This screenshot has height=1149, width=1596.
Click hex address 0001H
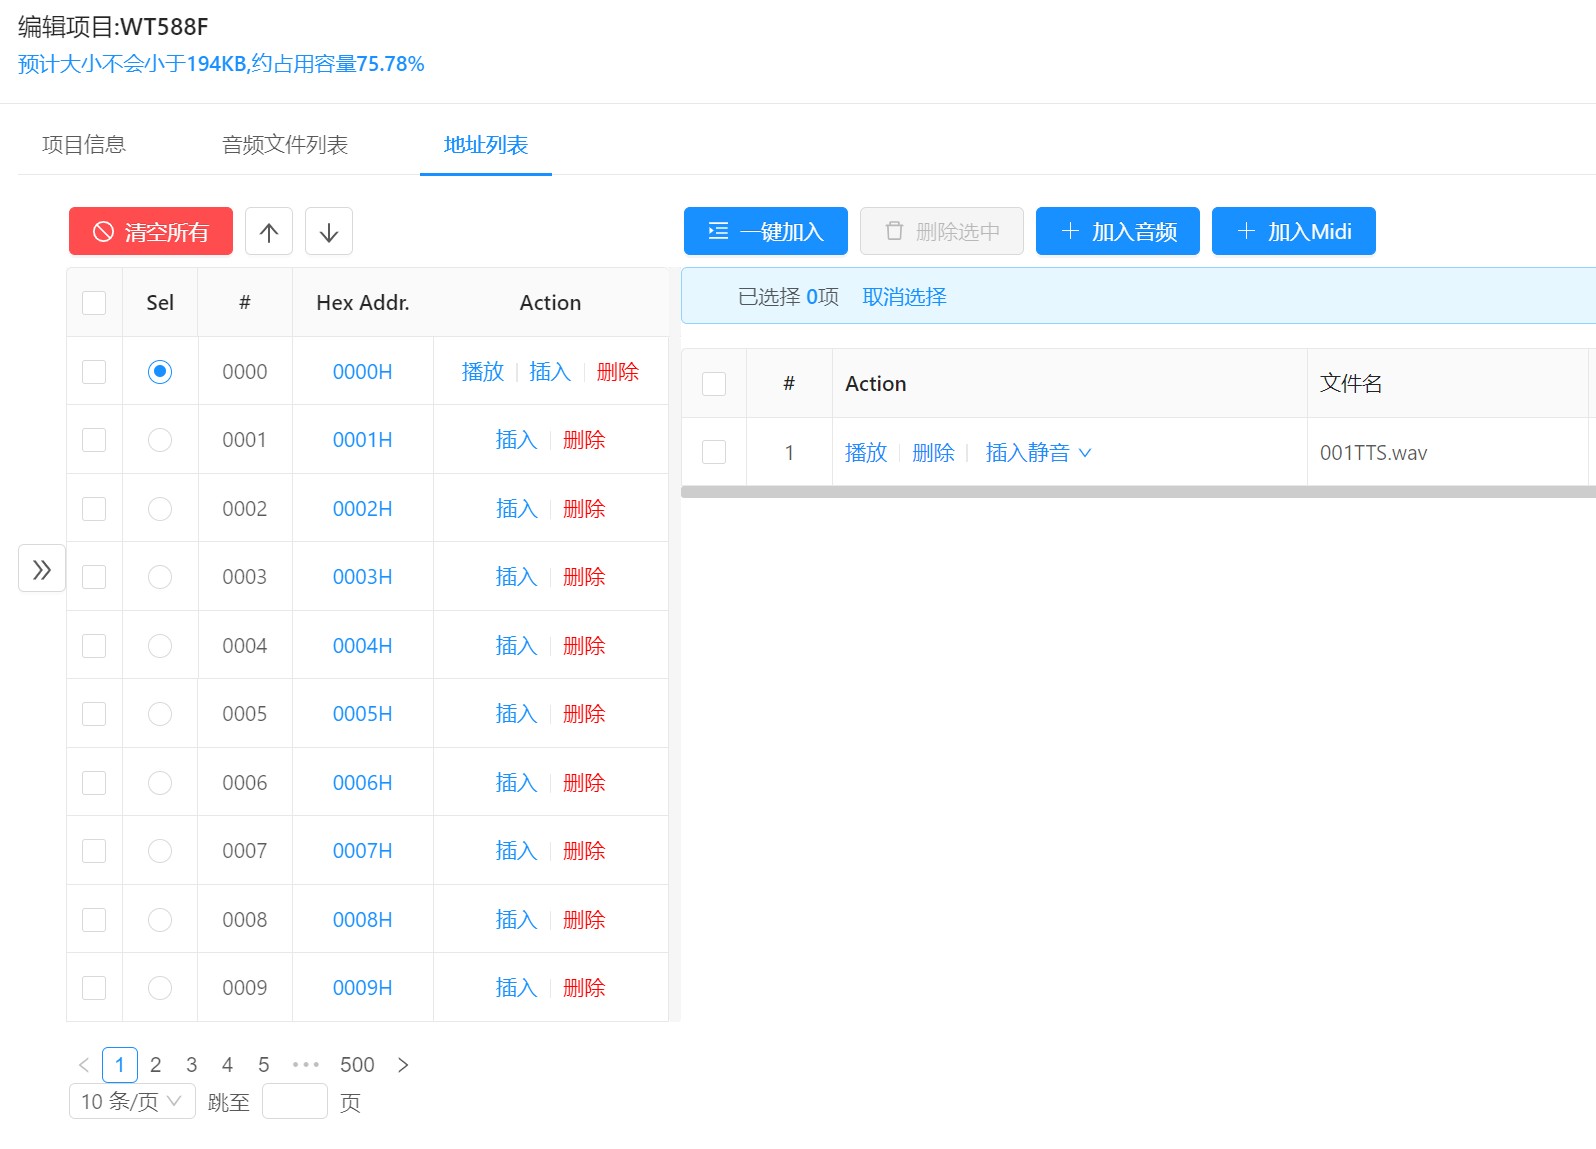[x=362, y=440]
